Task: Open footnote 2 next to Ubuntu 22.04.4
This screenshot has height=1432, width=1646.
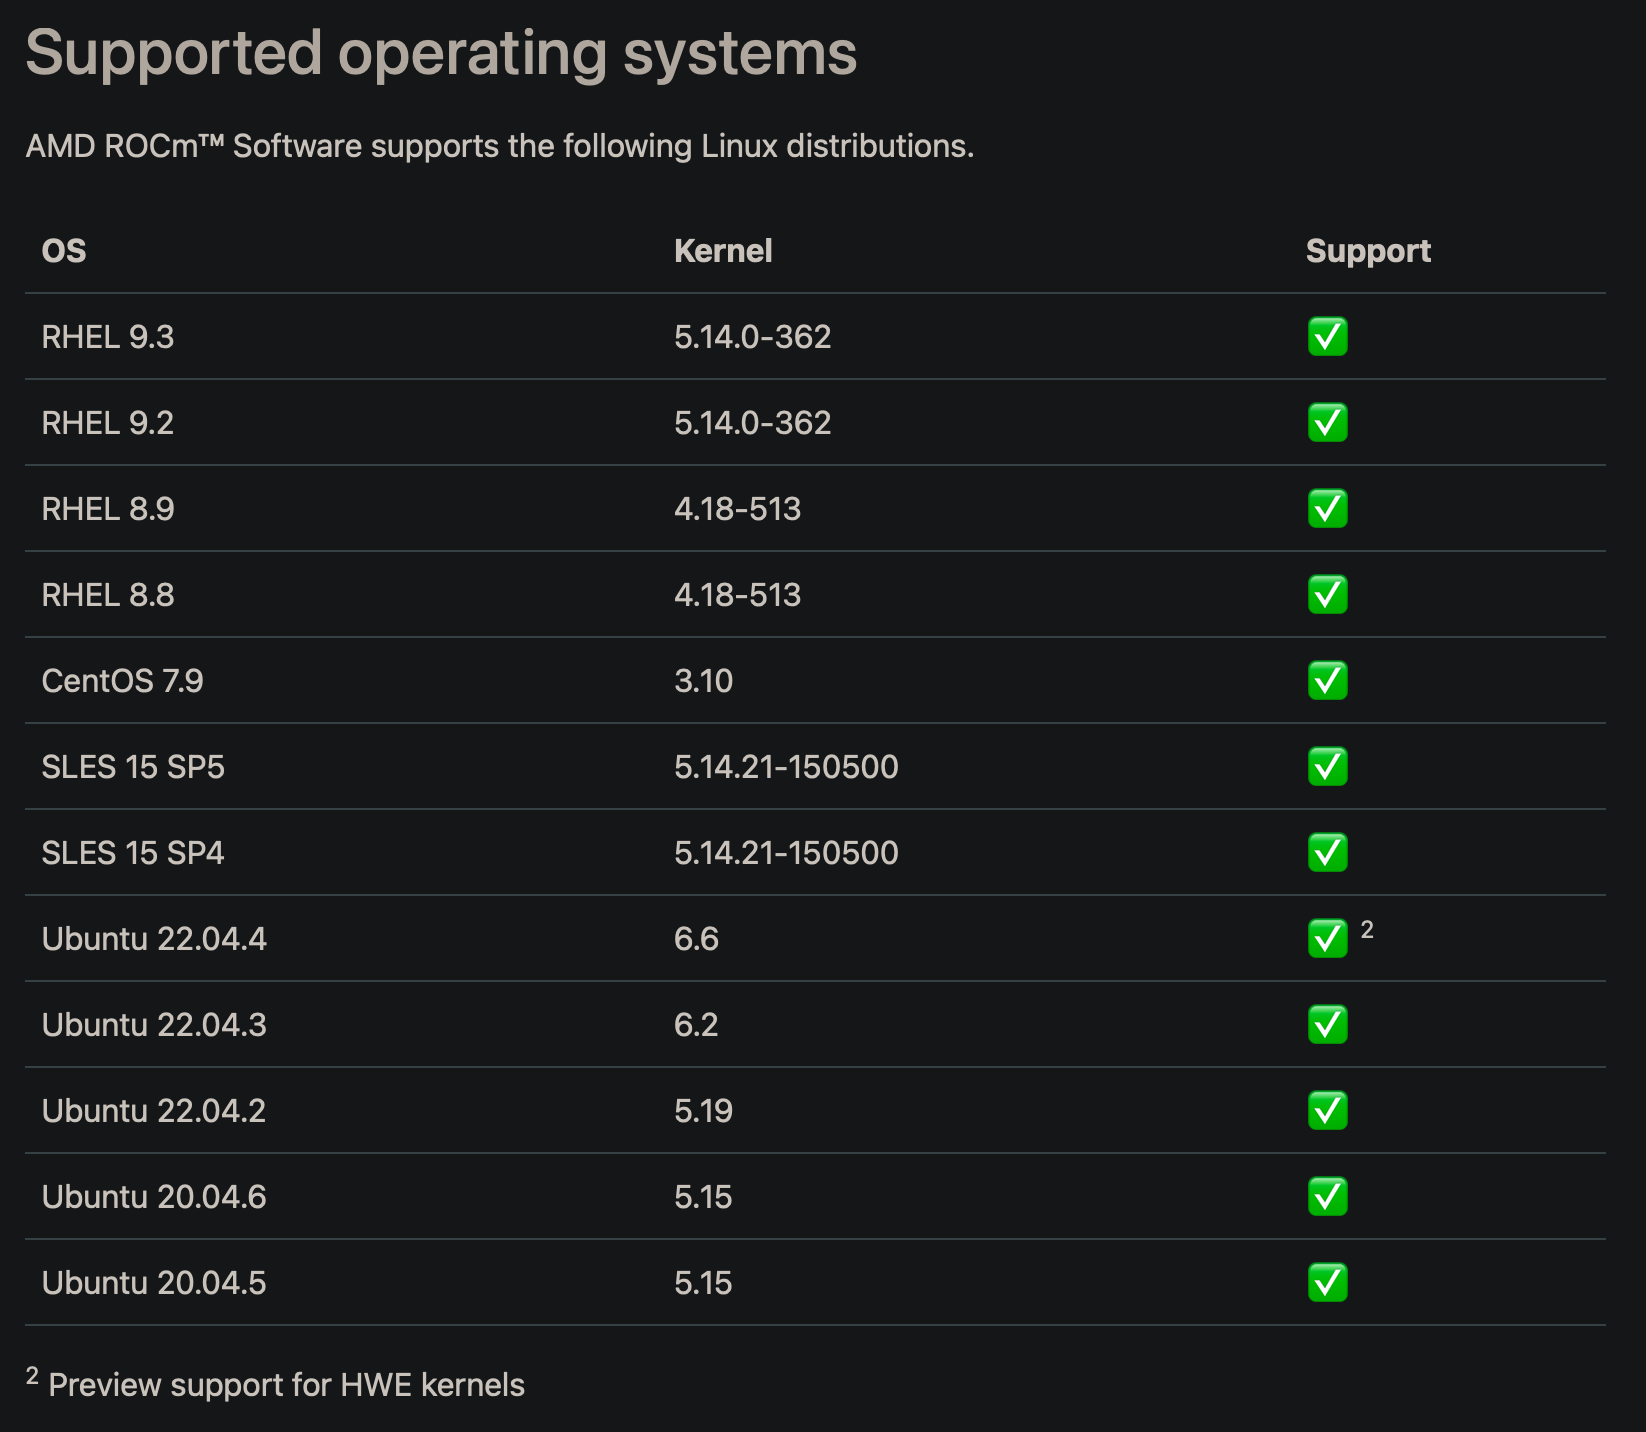Action: click(x=1367, y=929)
